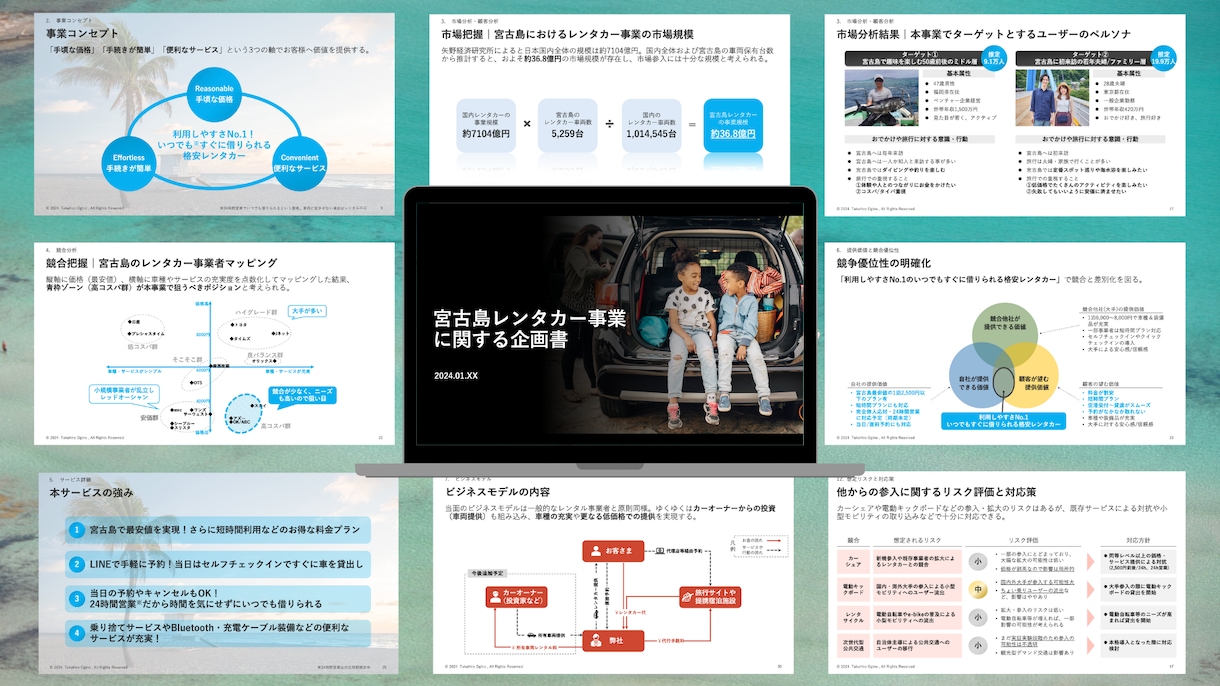Click the 1,014,545台 box for 国内のレンタカー車両数
The height and width of the screenshot is (686, 1220).
click(650, 126)
